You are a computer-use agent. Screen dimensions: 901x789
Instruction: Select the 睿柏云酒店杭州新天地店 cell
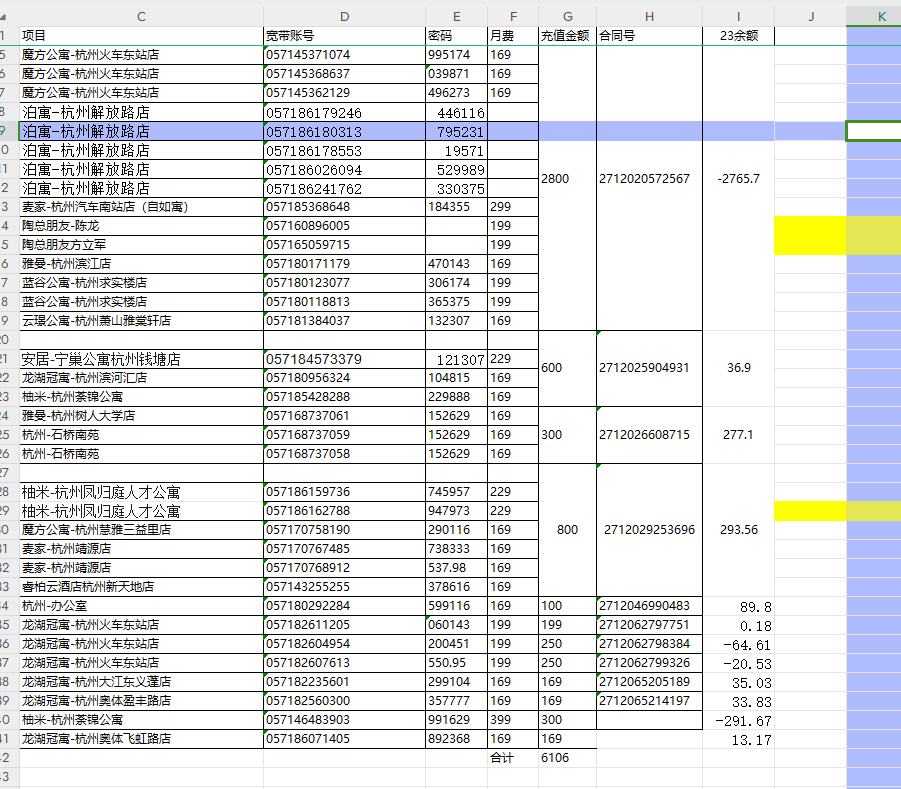coord(141,587)
